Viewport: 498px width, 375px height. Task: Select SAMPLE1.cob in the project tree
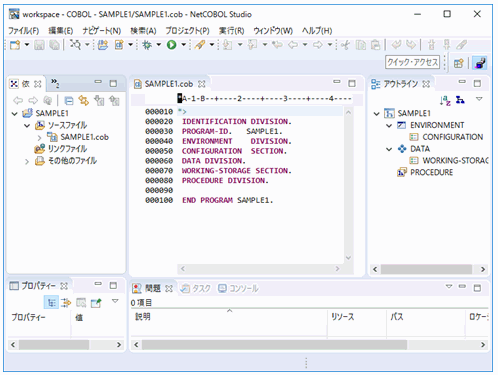tap(84, 137)
